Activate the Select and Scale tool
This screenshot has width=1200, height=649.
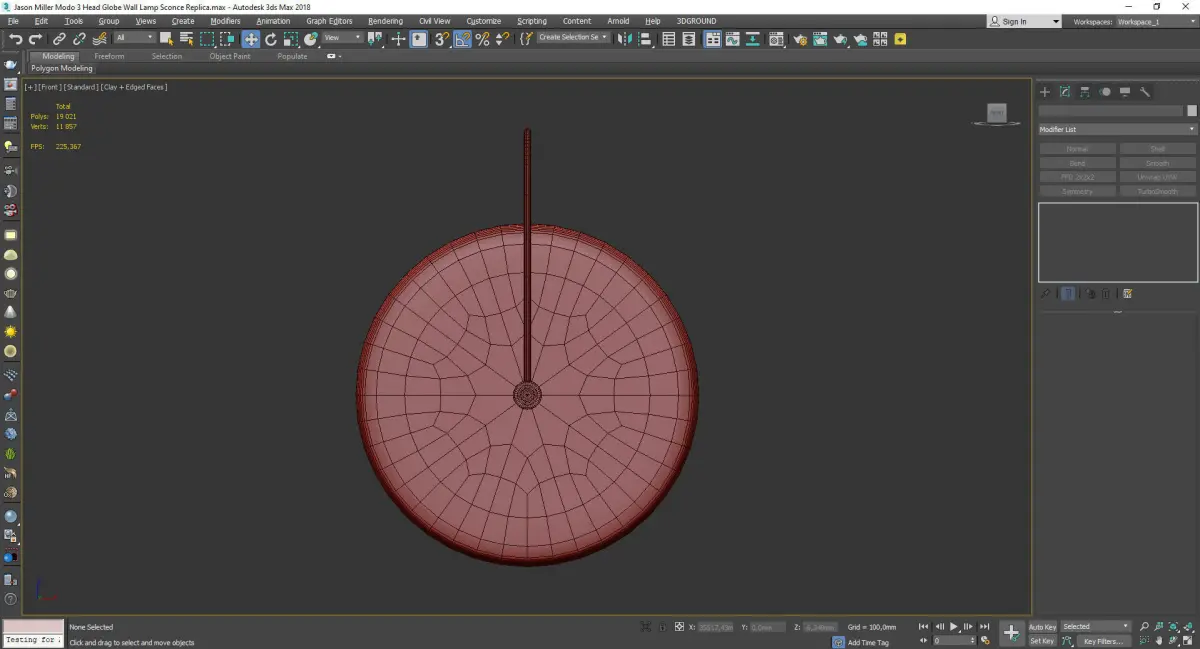(290, 39)
